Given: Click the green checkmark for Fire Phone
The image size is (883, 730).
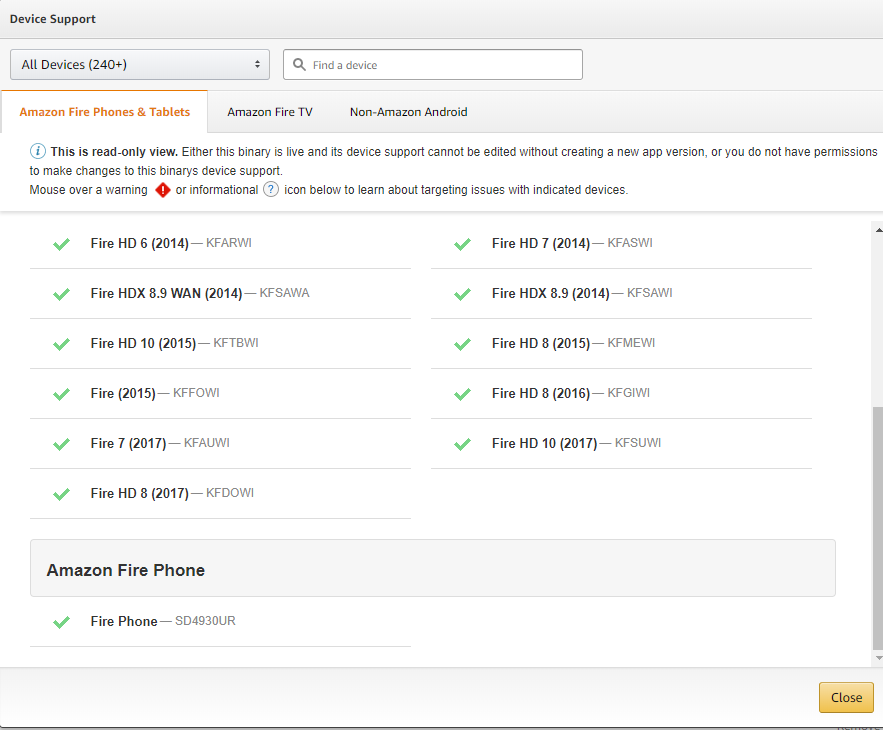Looking at the screenshot, I should 61,622.
